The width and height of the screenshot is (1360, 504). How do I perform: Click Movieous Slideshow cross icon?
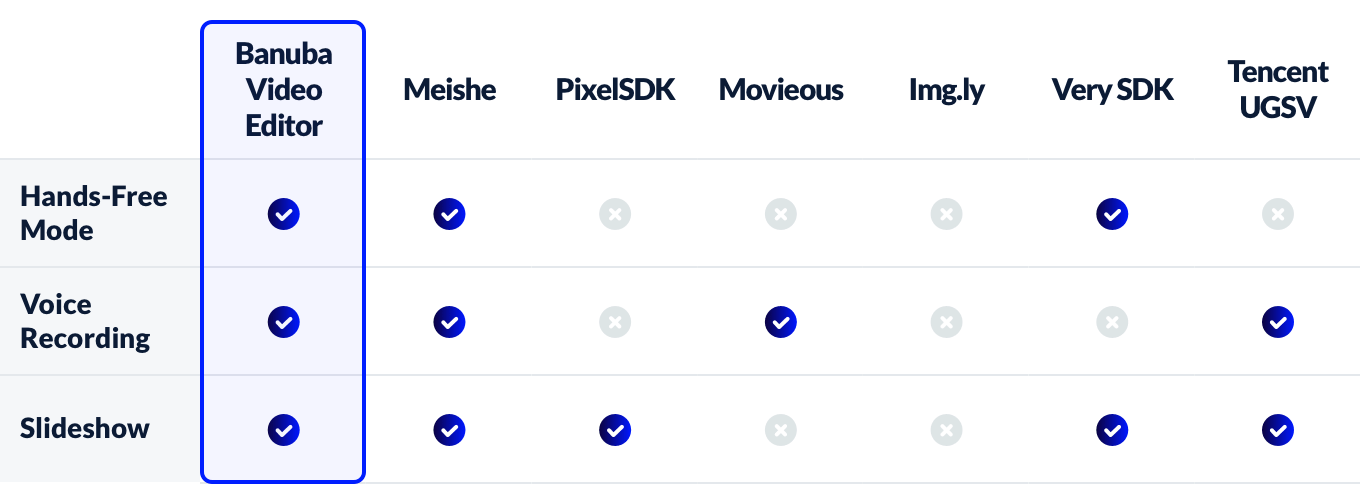[x=781, y=429]
